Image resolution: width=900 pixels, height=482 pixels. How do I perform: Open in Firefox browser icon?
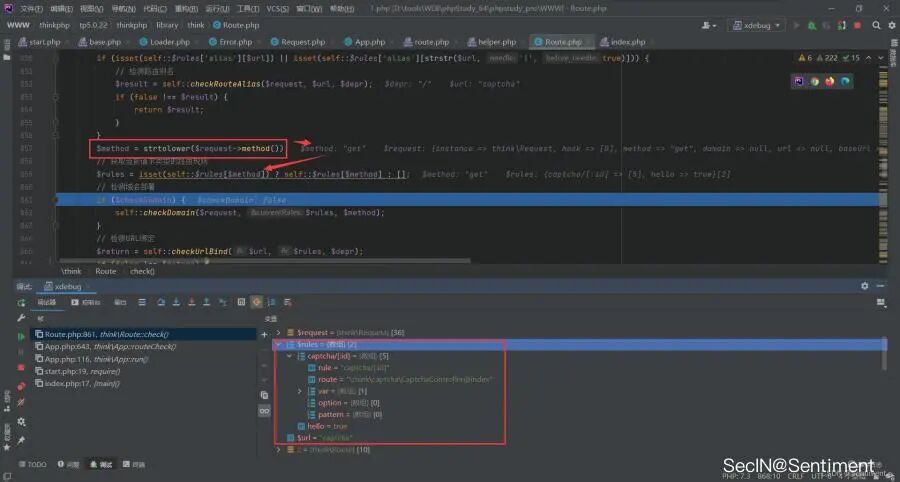coord(829,81)
